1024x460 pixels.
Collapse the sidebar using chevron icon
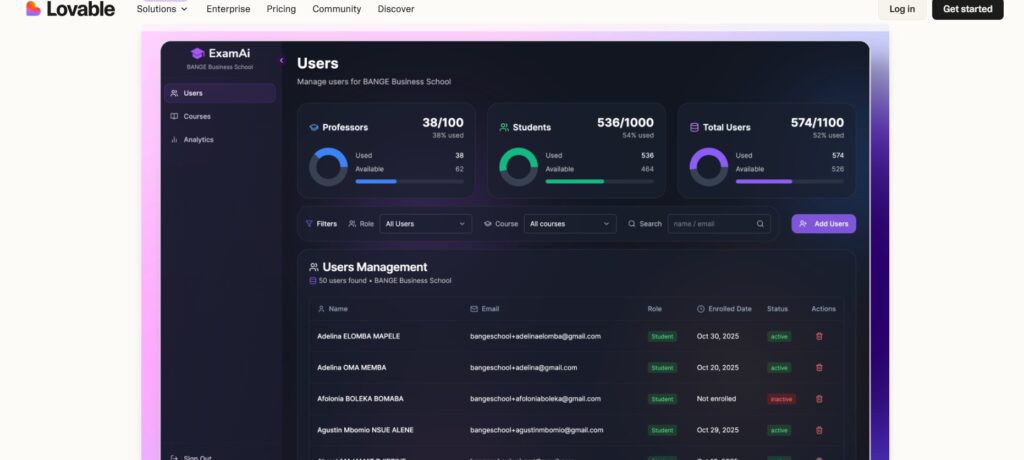(281, 61)
